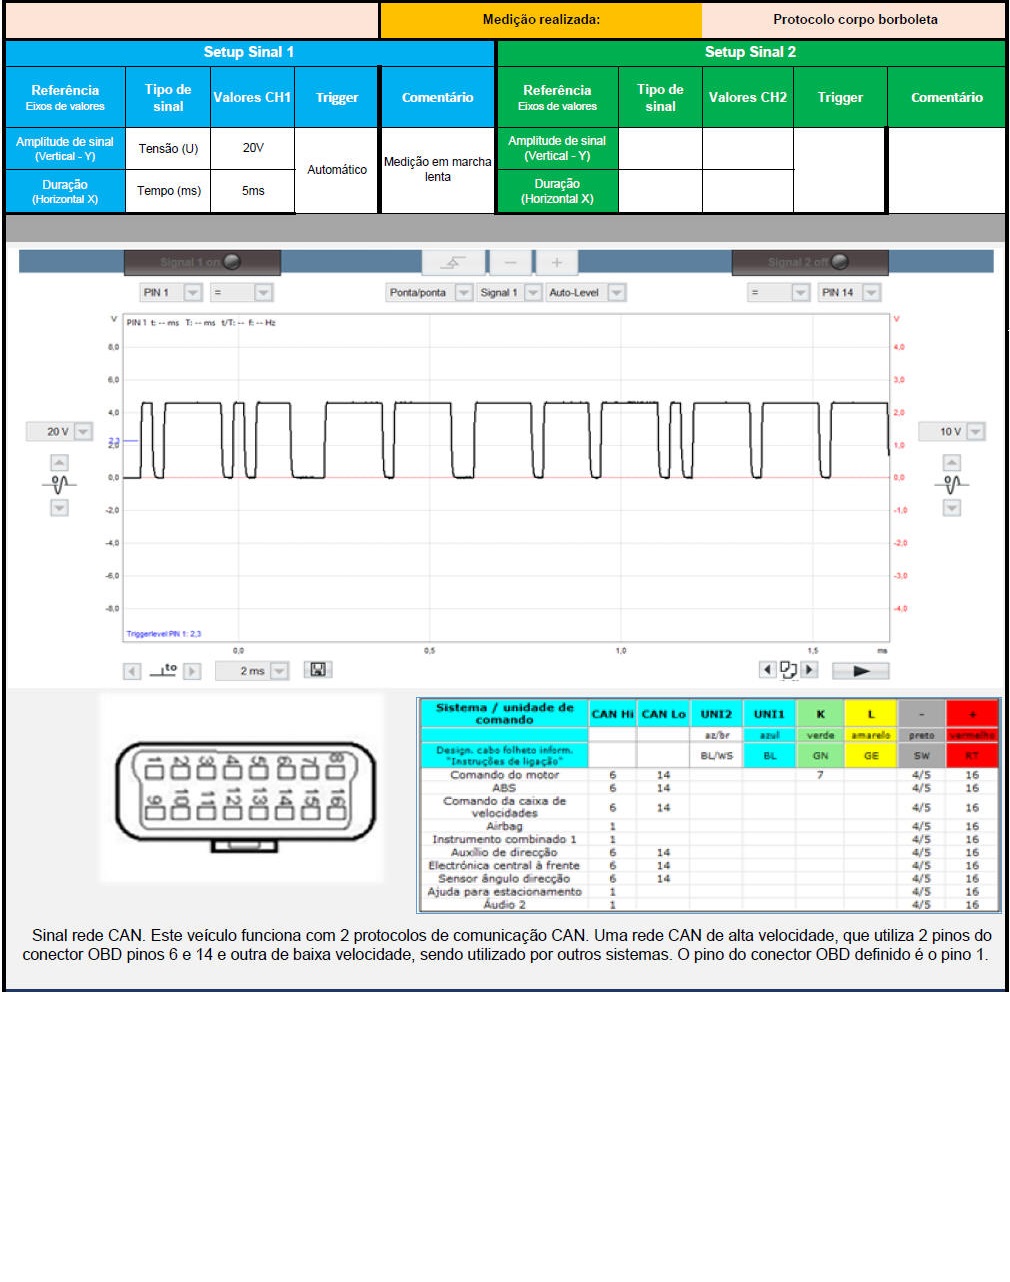Screen dimensions: 1010x1282
Task: Shift Signal 1 offset down arrow
Action: (59, 508)
